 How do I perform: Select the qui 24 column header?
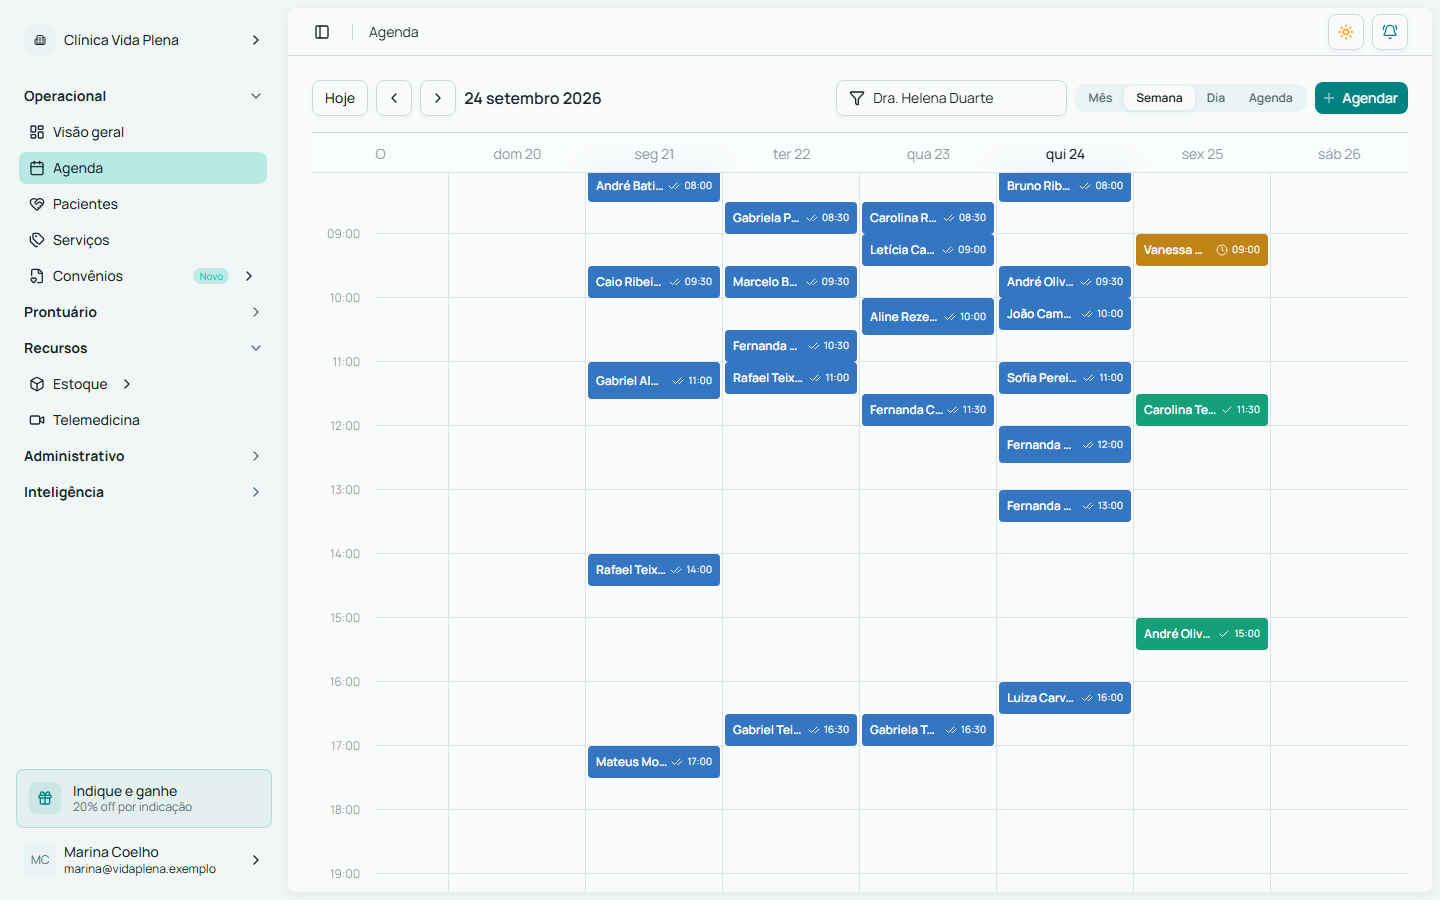click(x=1065, y=154)
